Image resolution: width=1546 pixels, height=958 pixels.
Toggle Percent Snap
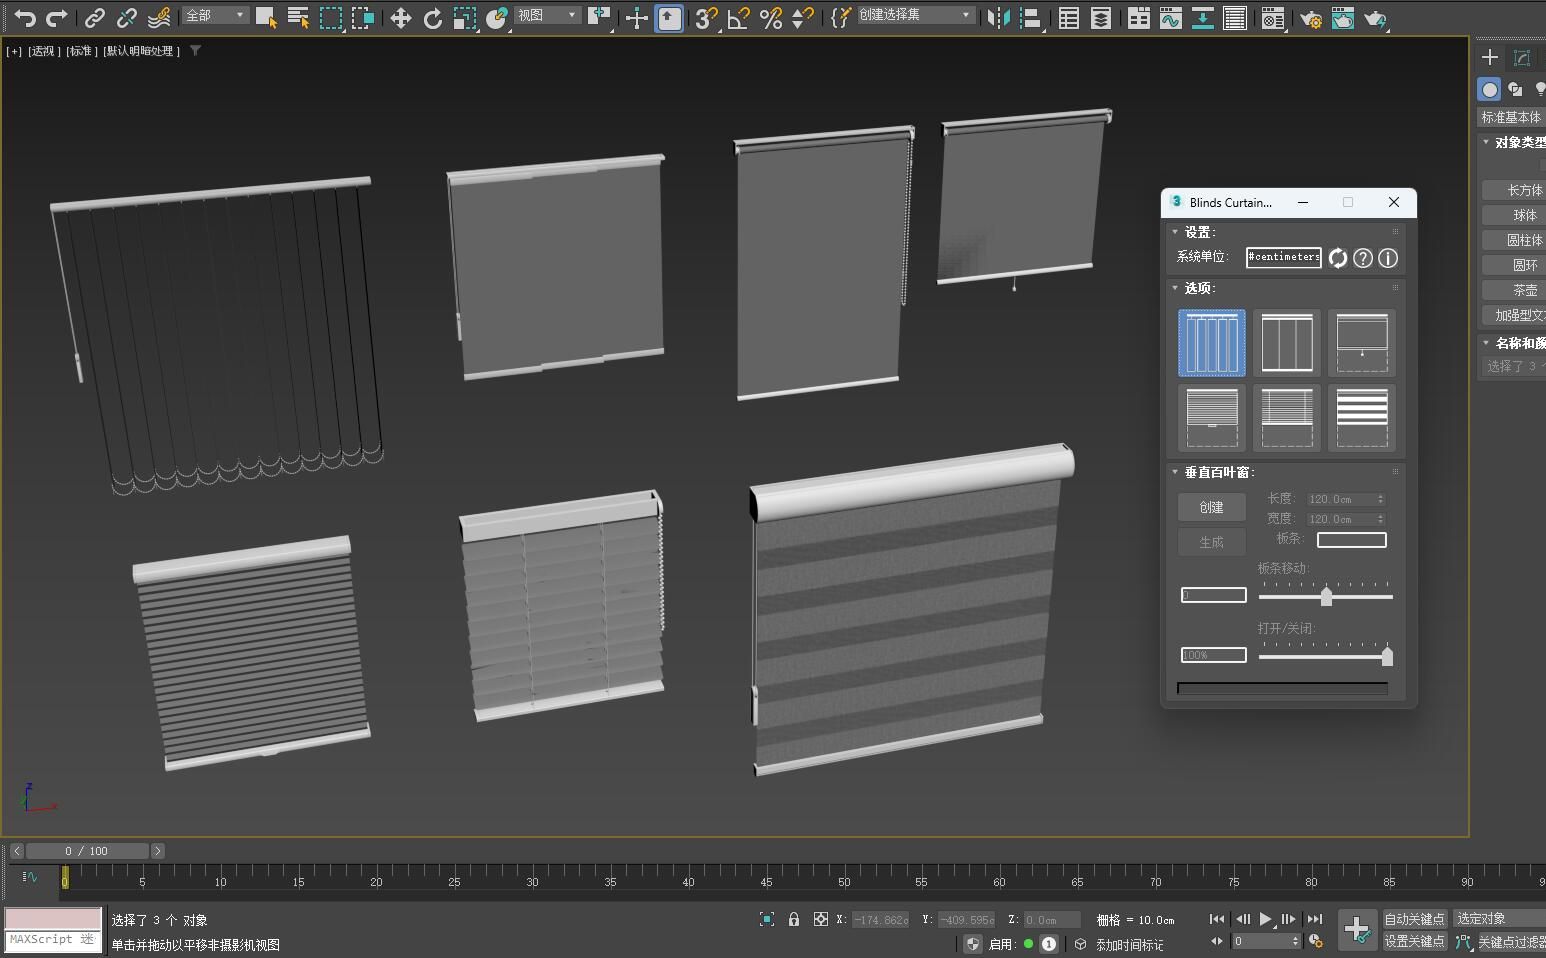(x=770, y=17)
